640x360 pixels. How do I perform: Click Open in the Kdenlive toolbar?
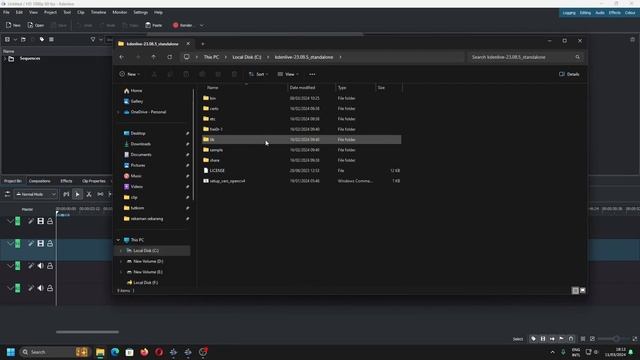36,25
